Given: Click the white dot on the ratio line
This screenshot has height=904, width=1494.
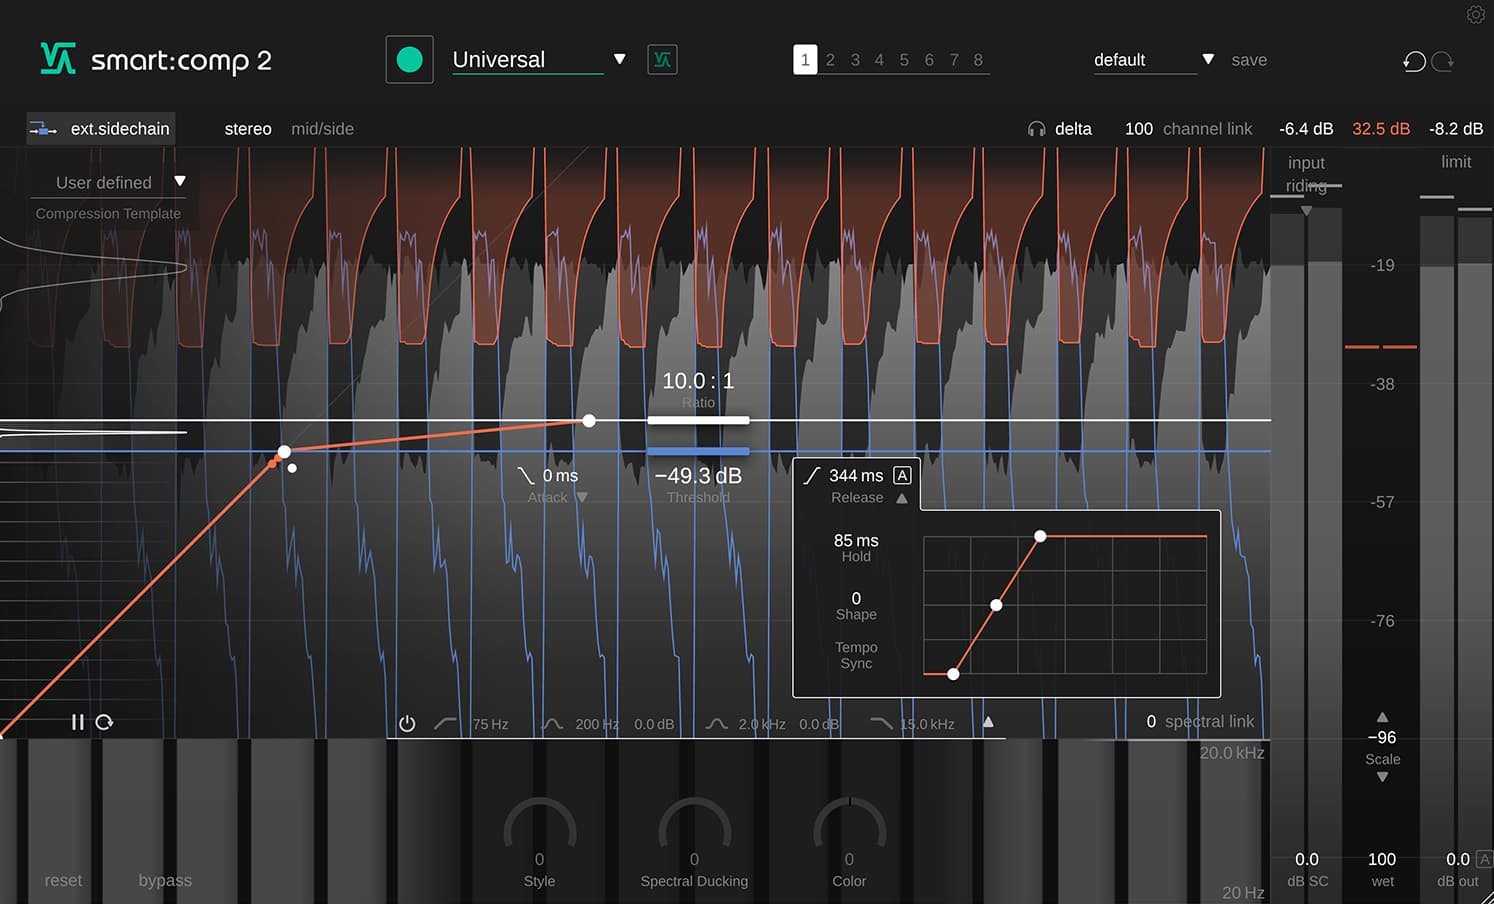Looking at the screenshot, I should (589, 421).
